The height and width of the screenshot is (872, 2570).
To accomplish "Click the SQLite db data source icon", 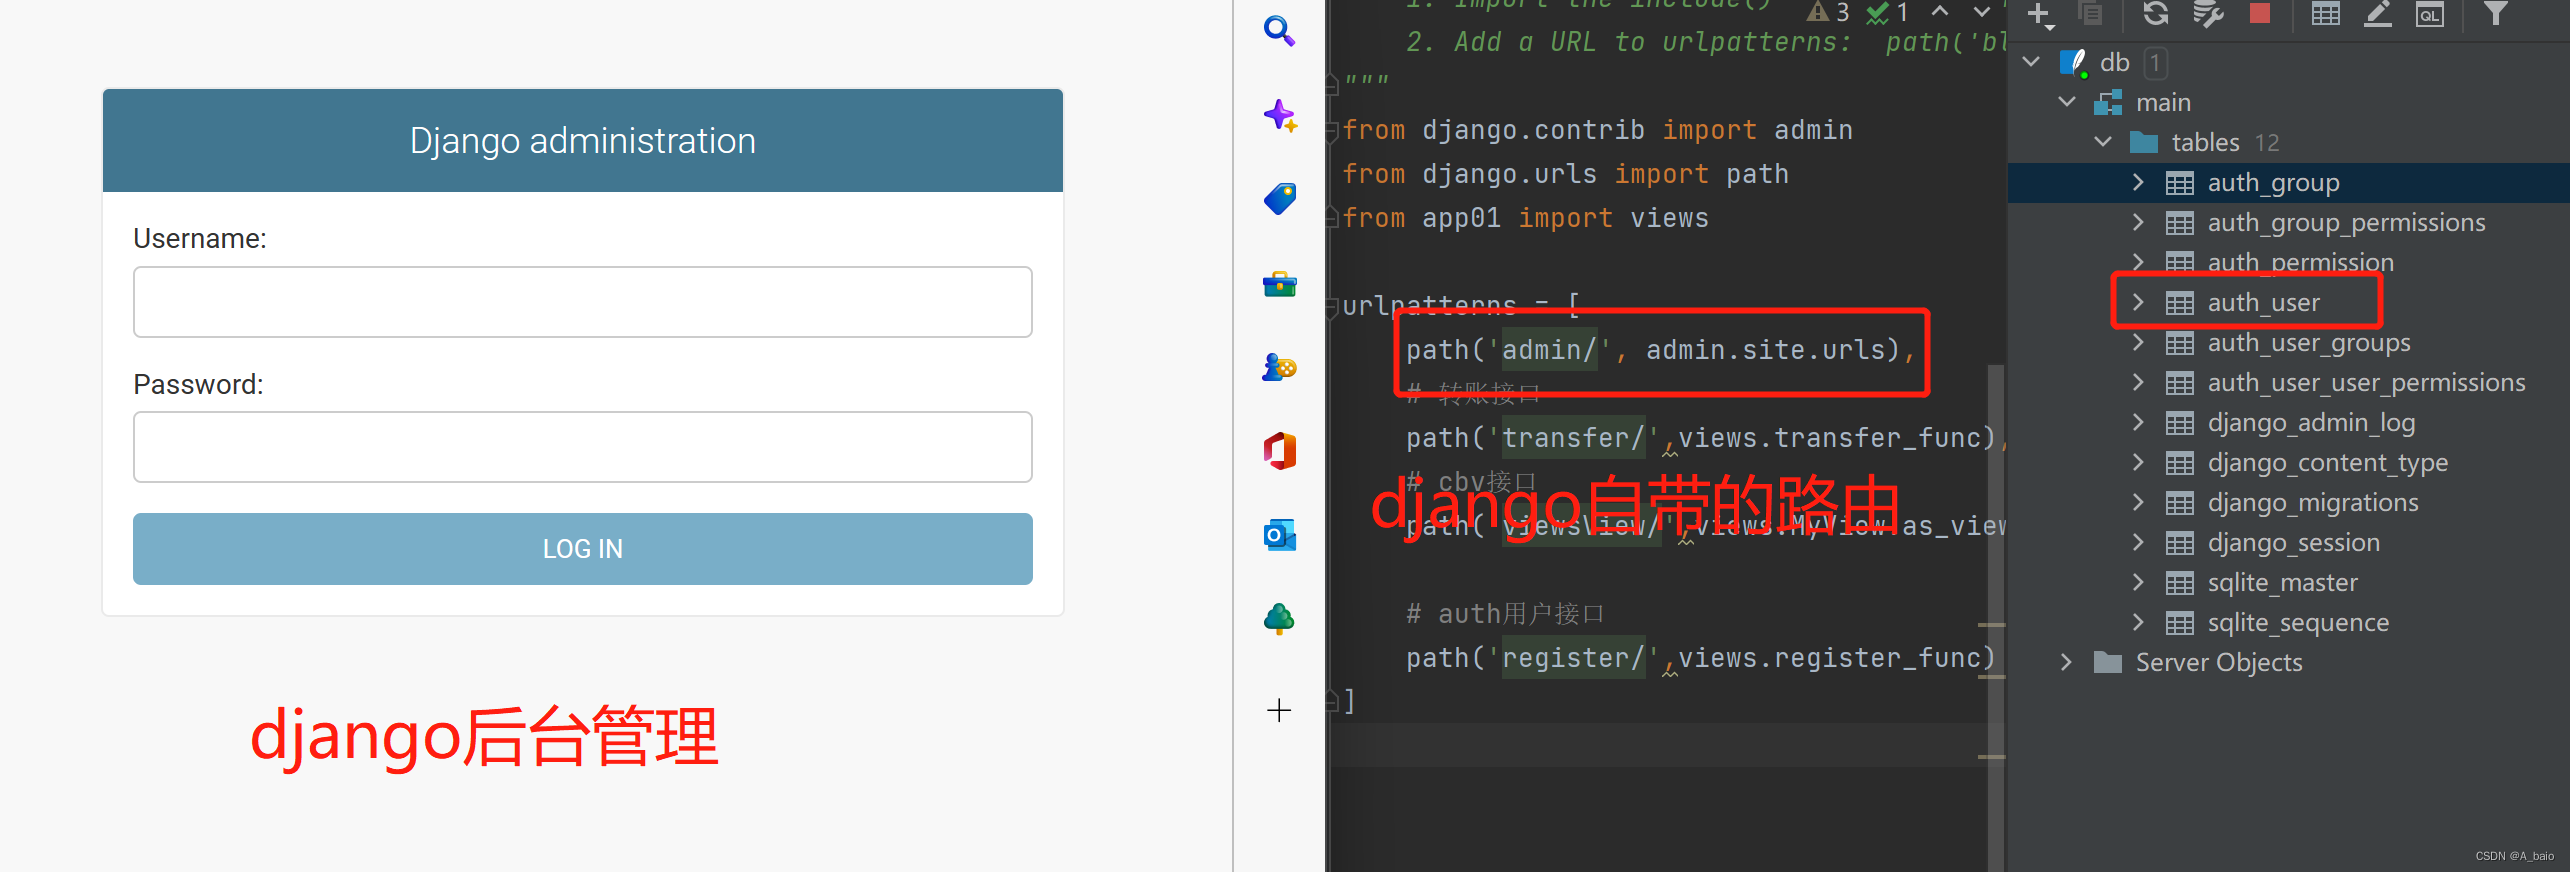I will 2073,62.
